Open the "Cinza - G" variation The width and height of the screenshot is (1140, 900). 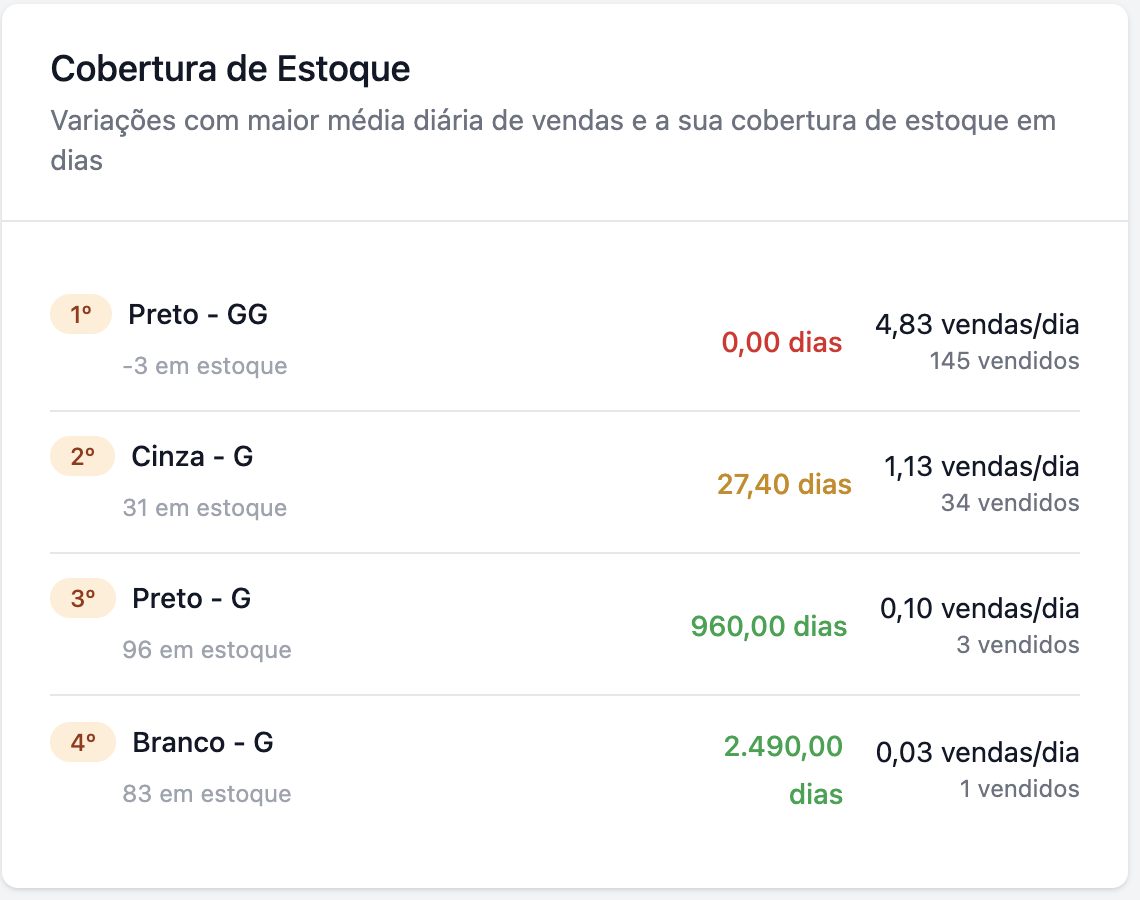coord(192,457)
